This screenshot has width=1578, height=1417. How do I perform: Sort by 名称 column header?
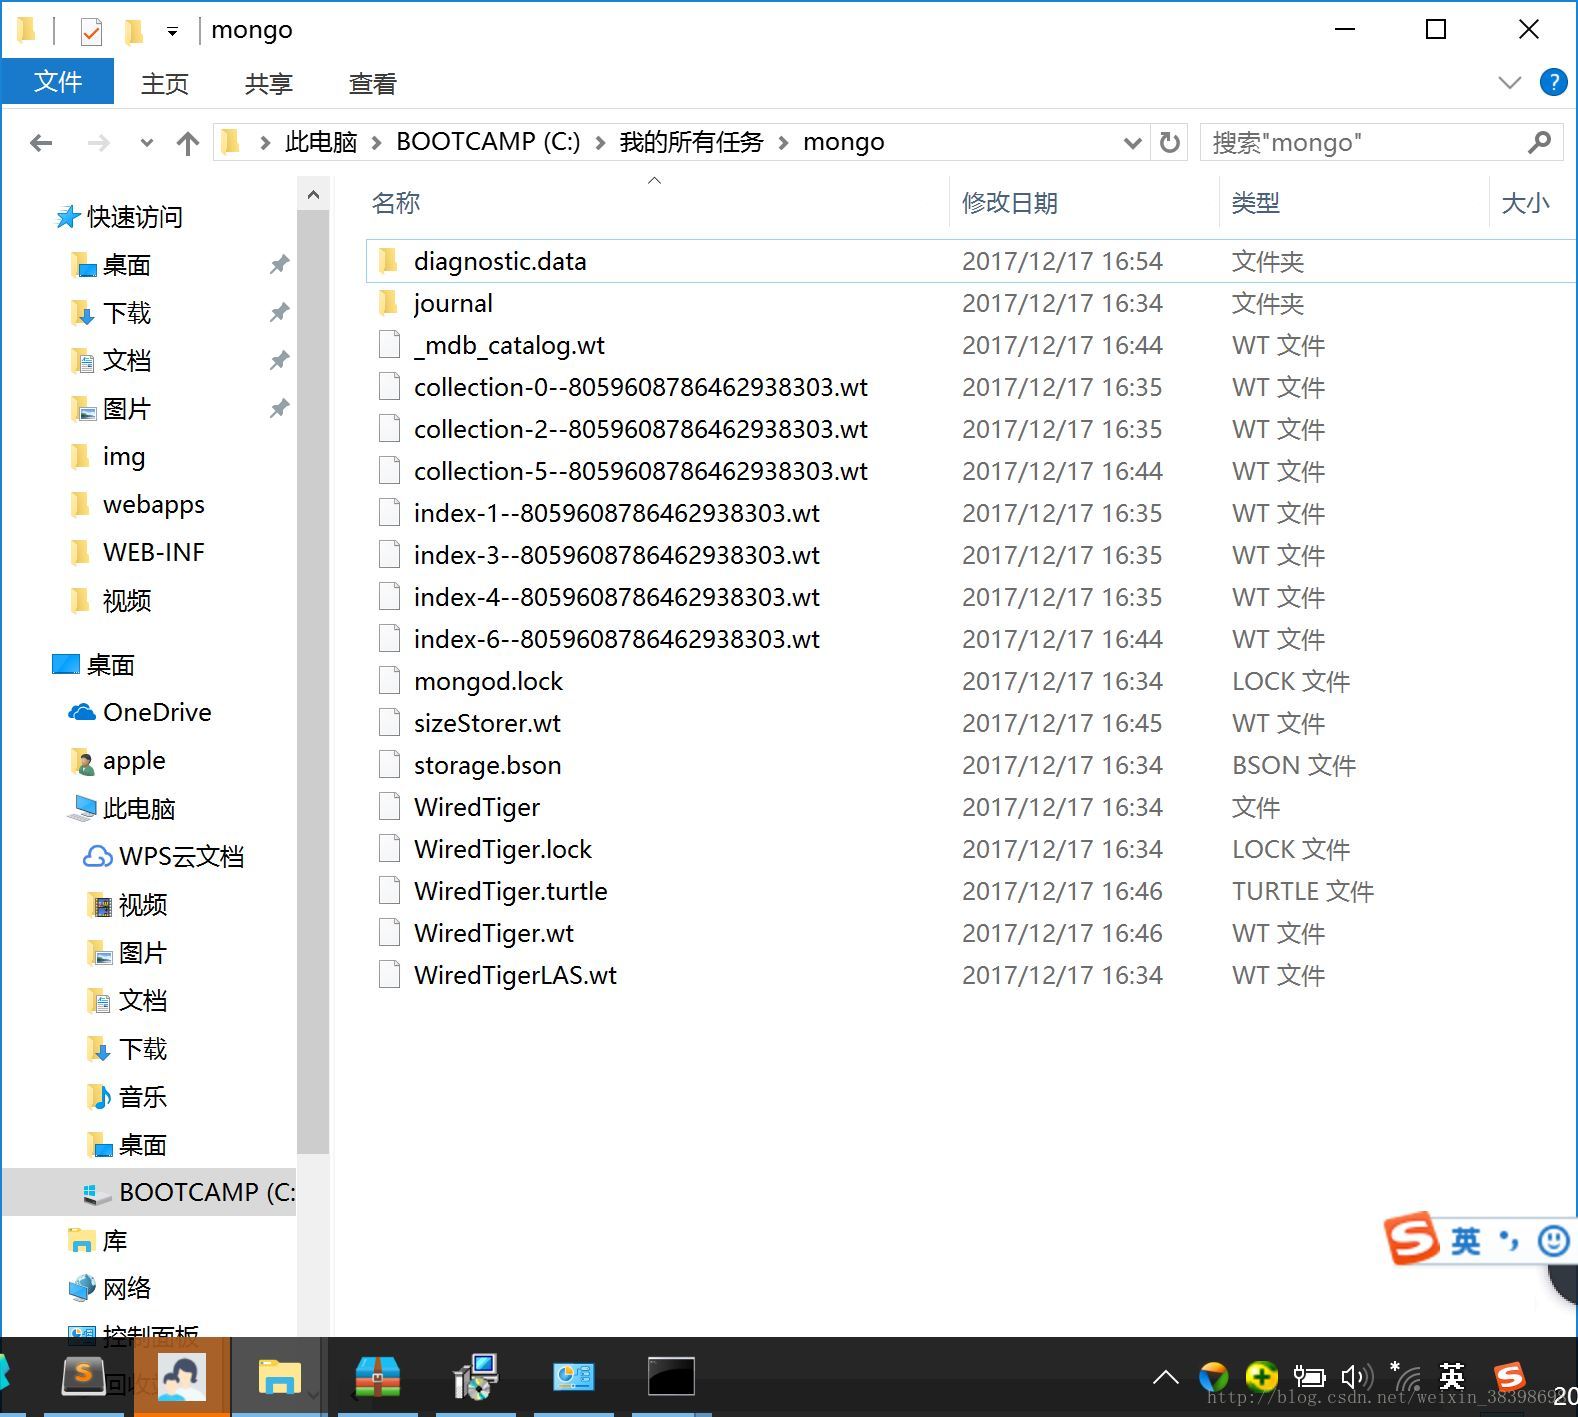(395, 203)
